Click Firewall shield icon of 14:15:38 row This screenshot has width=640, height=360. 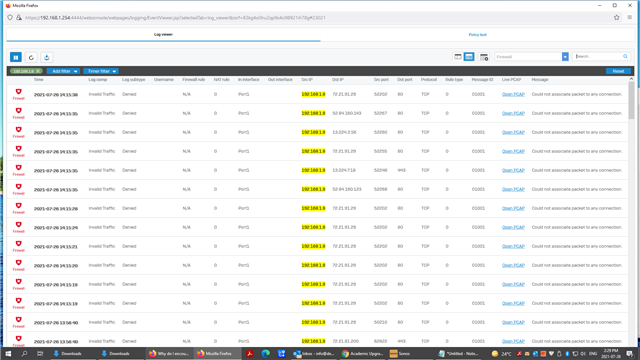click(x=18, y=93)
